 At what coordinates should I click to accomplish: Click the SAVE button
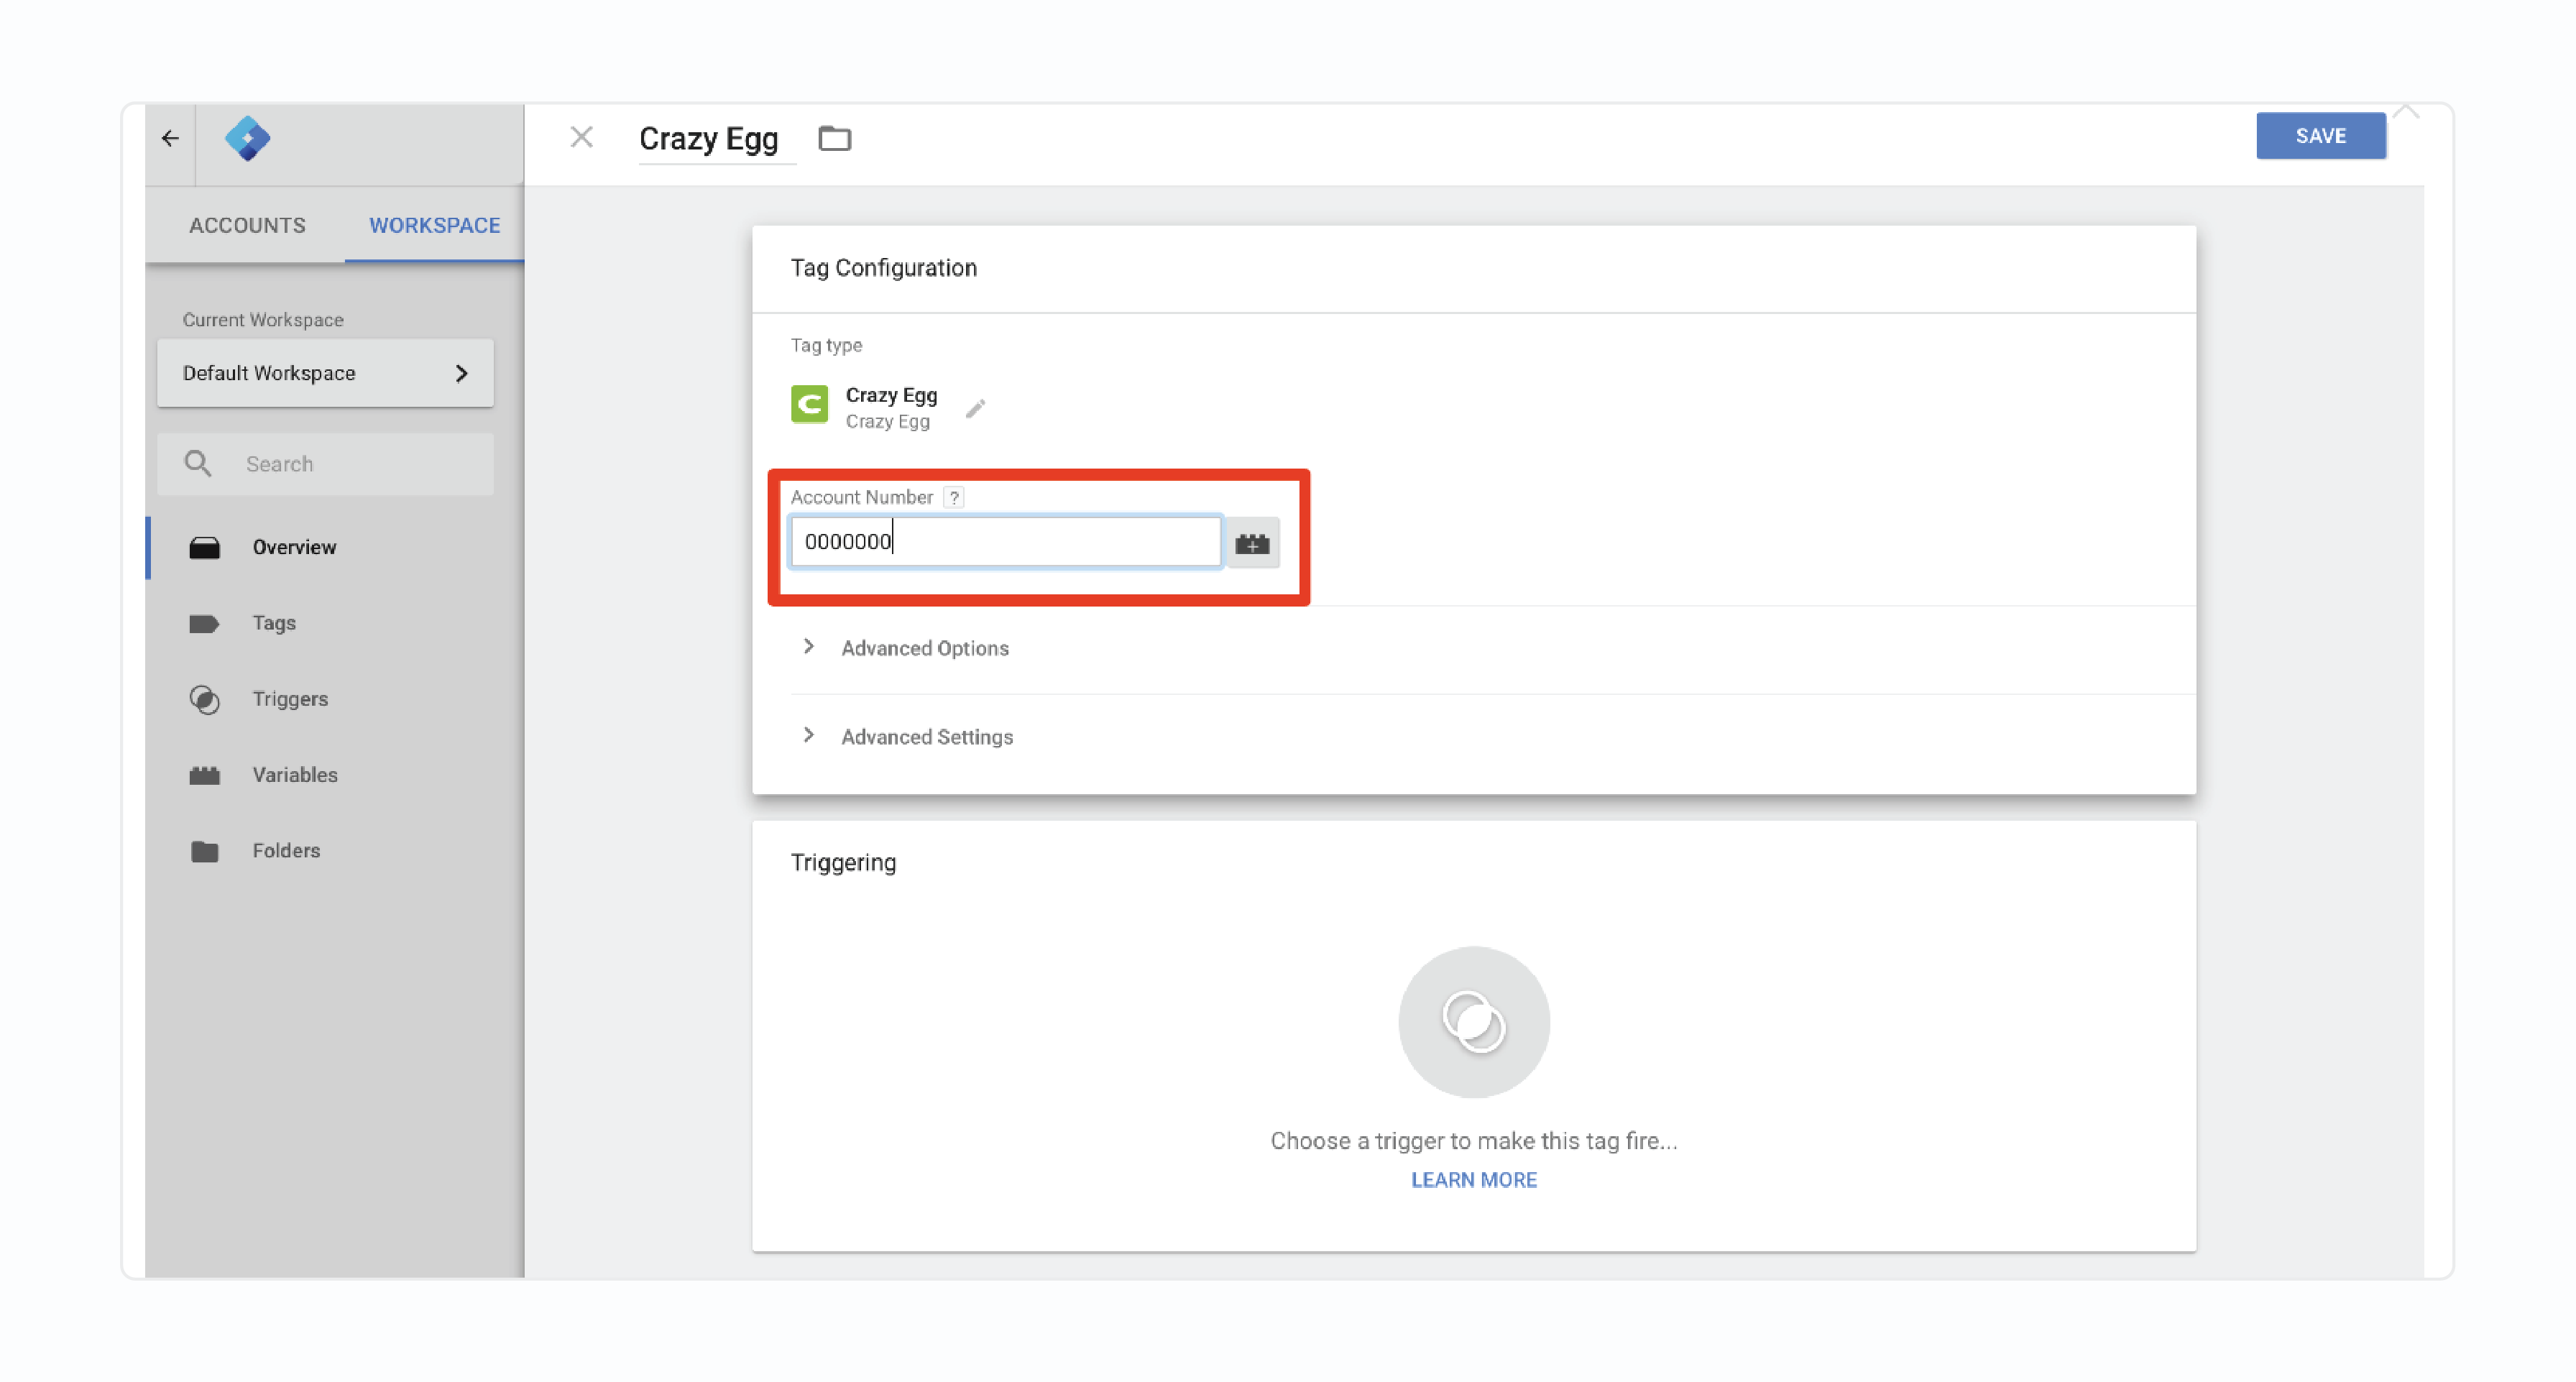tap(2320, 136)
